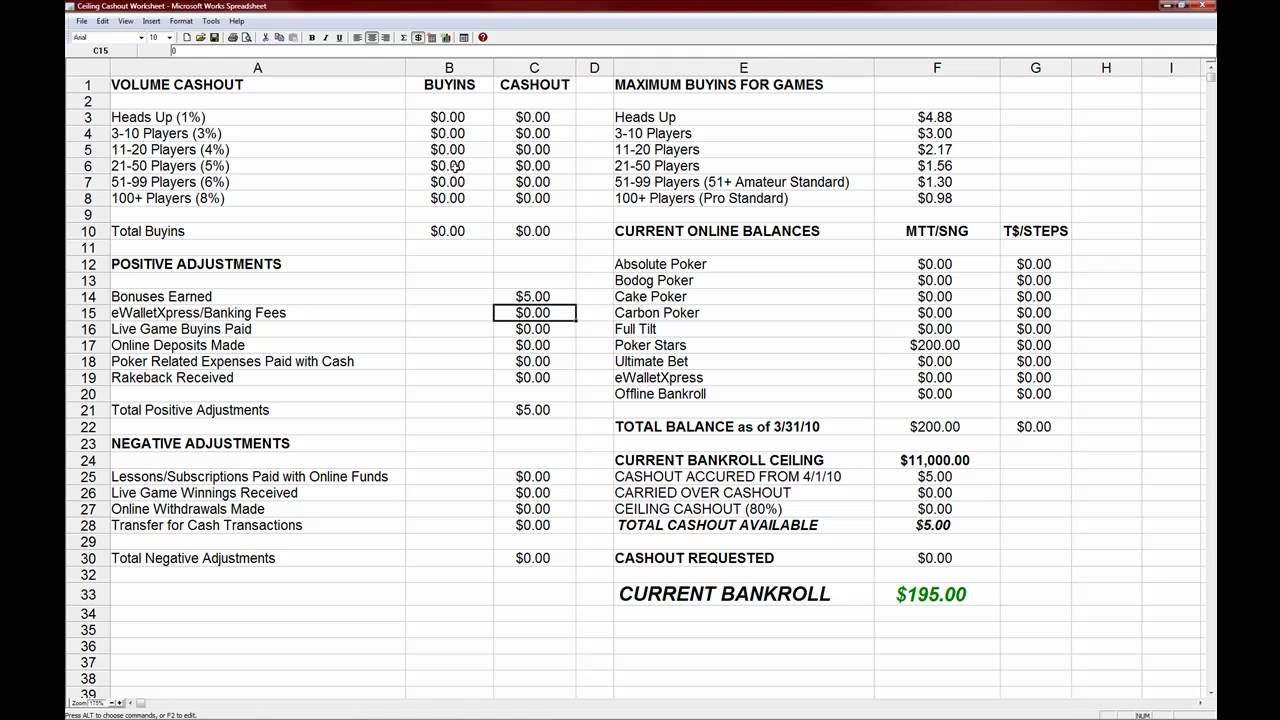Select Heads Up maximum buyin $4.88
1280x720 pixels.
tap(937, 117)
